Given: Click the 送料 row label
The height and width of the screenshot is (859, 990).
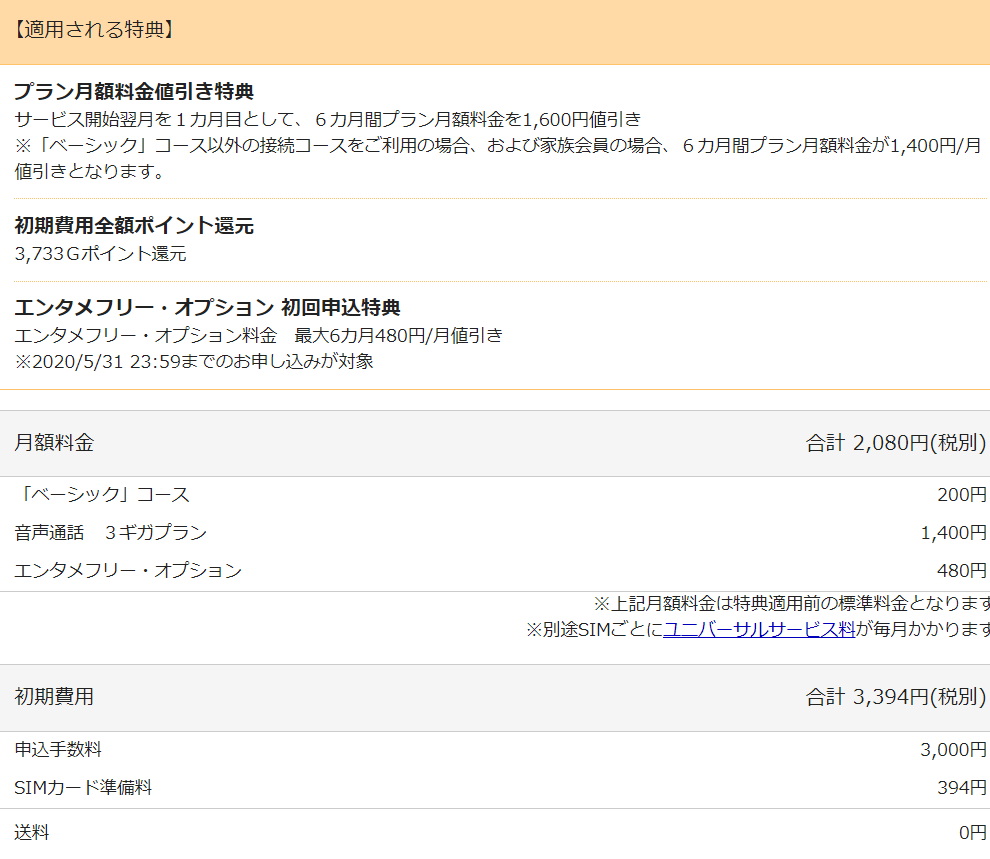Looking at the screenshot, I should (x=32, y=832).
